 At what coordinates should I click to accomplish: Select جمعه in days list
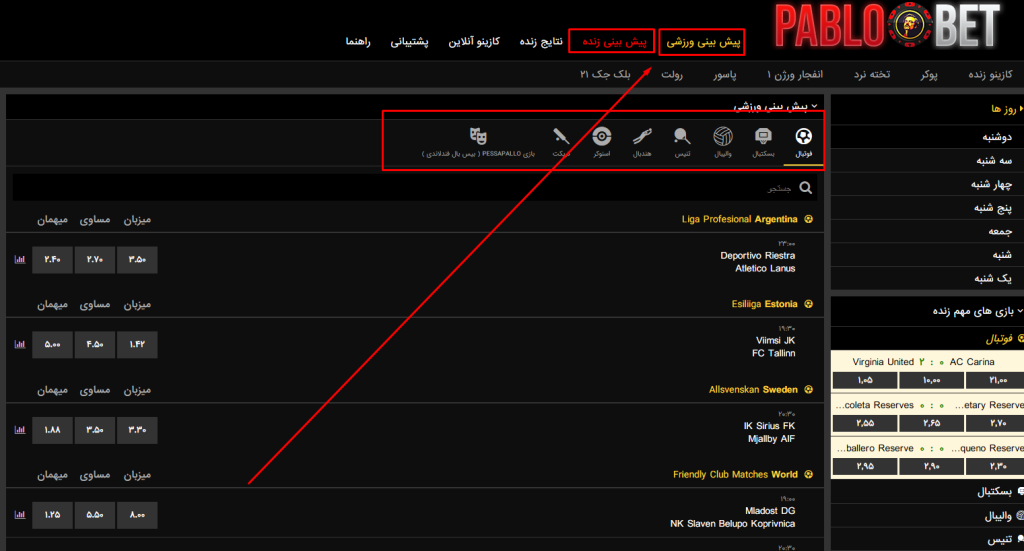pyautogui.click(x=927, y=232)
